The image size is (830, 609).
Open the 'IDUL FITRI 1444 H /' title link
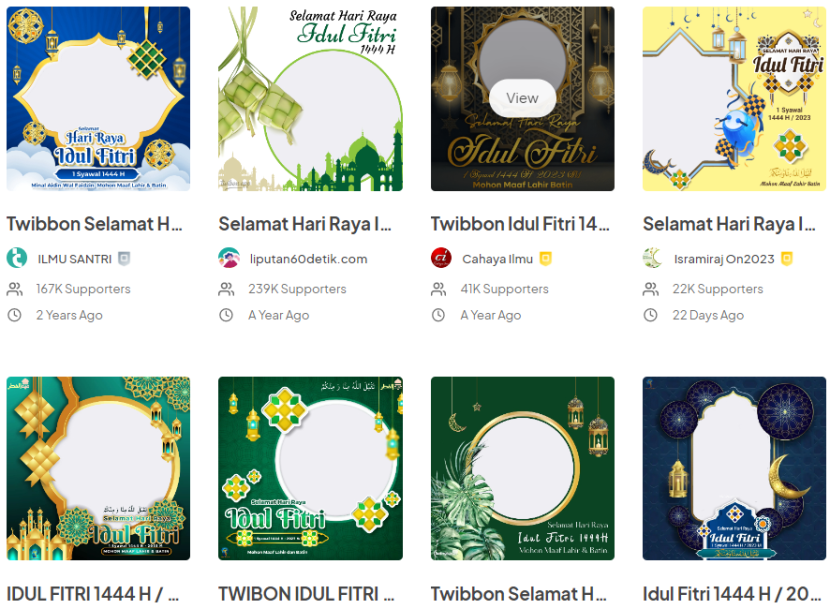(x=93, y=594)
